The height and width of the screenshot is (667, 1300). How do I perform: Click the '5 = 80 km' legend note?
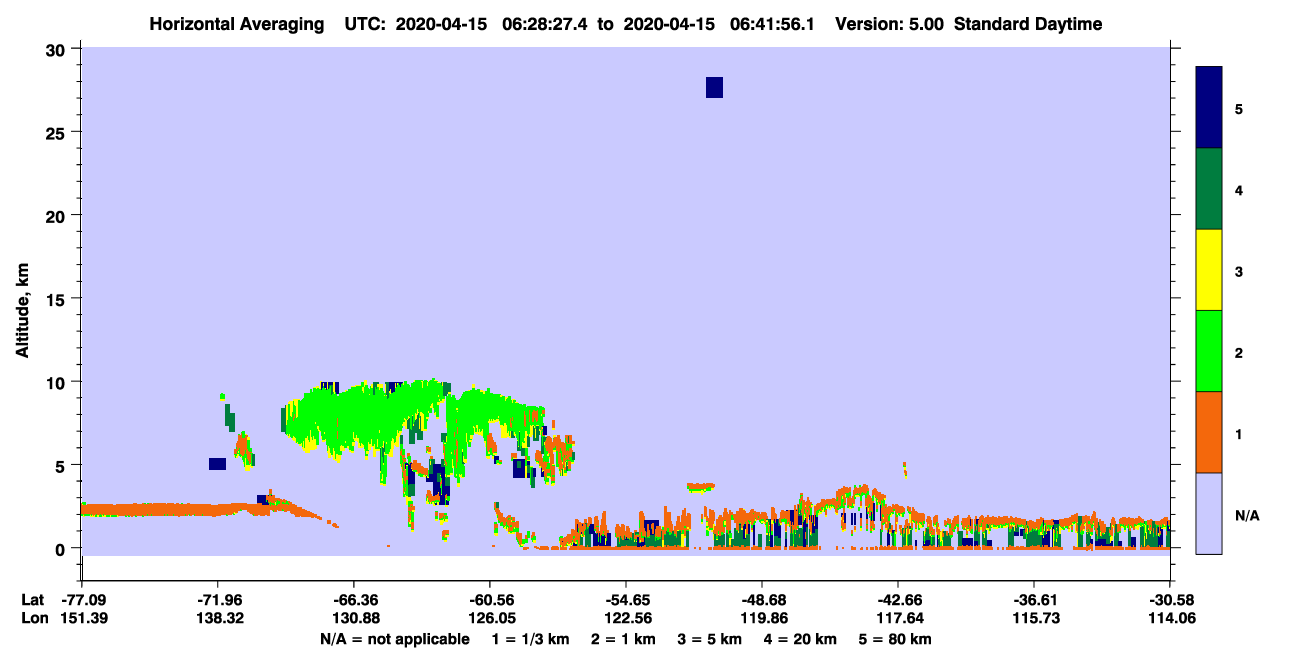[895, 639]
